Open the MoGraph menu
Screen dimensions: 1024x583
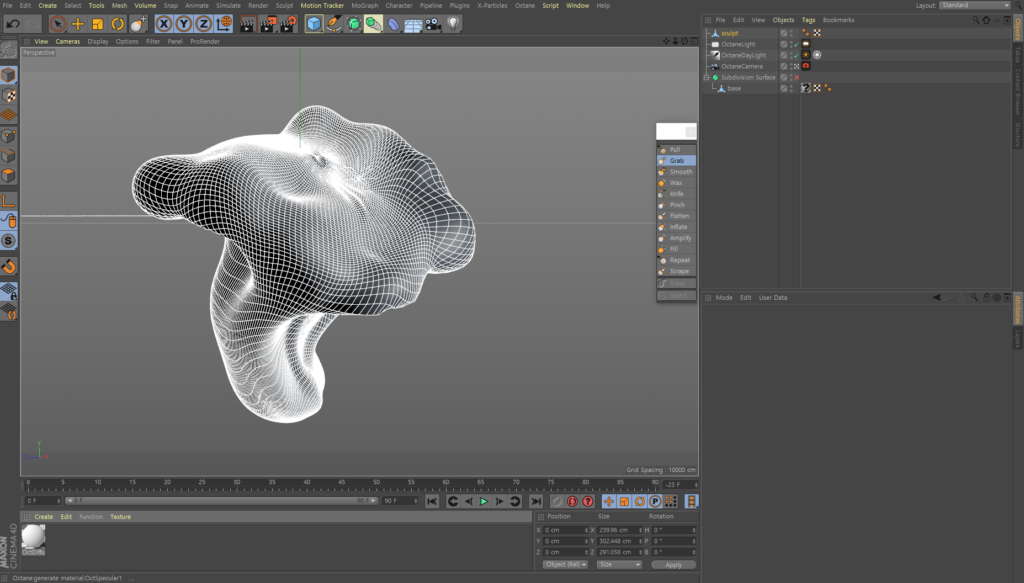pos(364,6)
